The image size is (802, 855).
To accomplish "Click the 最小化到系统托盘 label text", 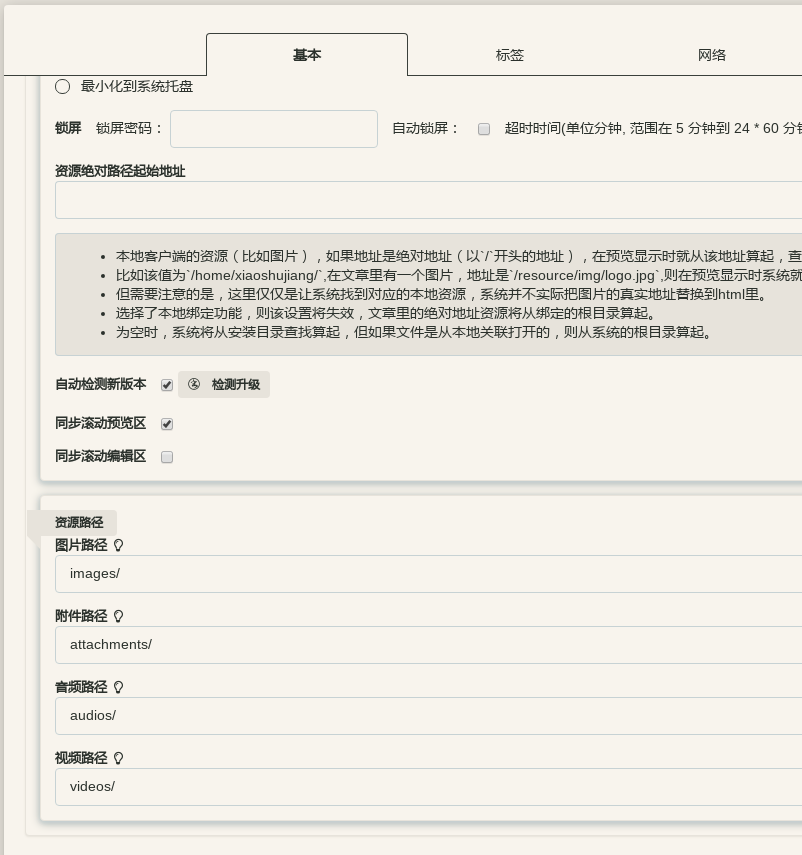I will point(137,86).
